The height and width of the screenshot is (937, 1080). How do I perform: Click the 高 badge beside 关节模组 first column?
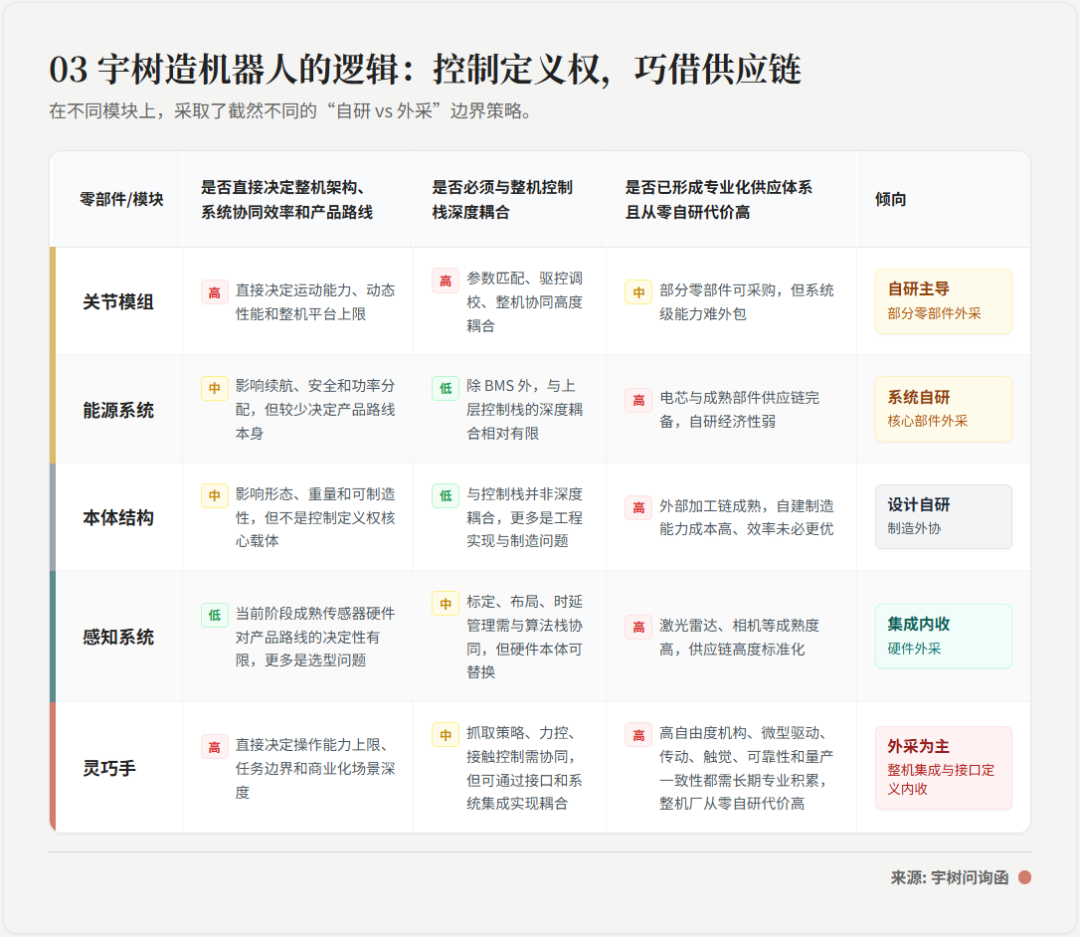click(x=214, y=293)
